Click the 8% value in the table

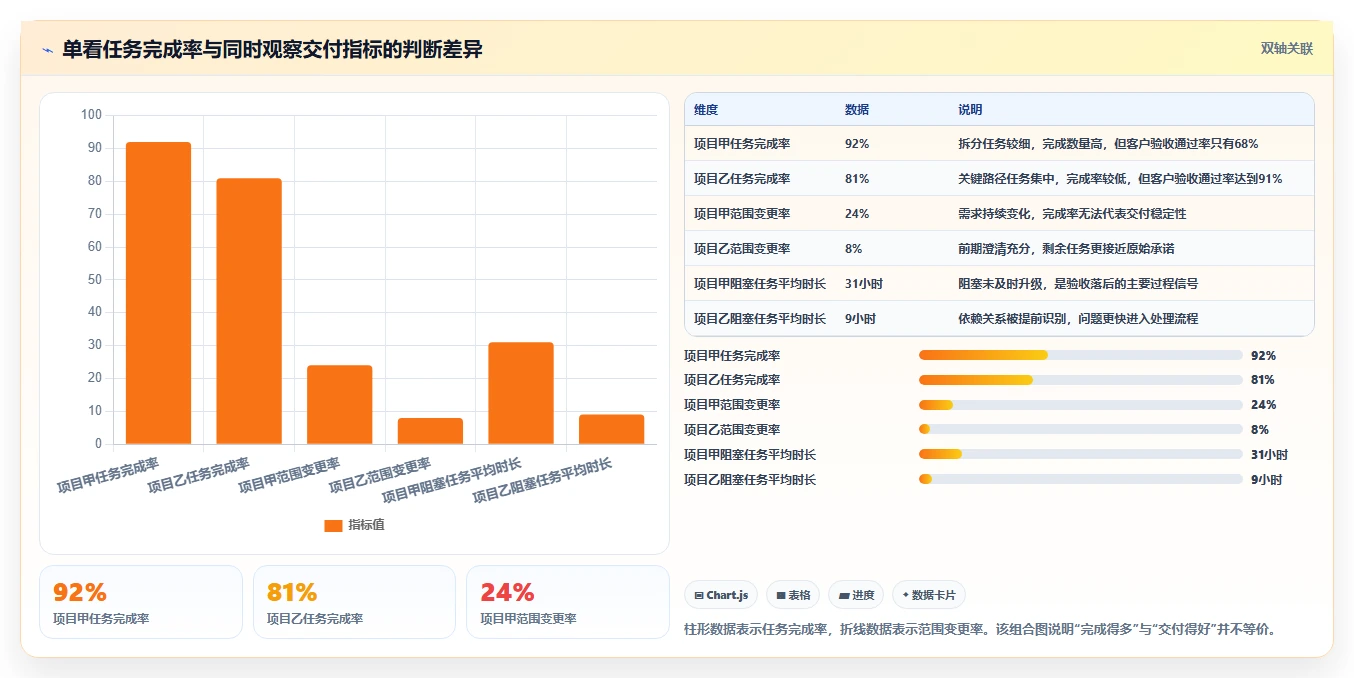853,249
